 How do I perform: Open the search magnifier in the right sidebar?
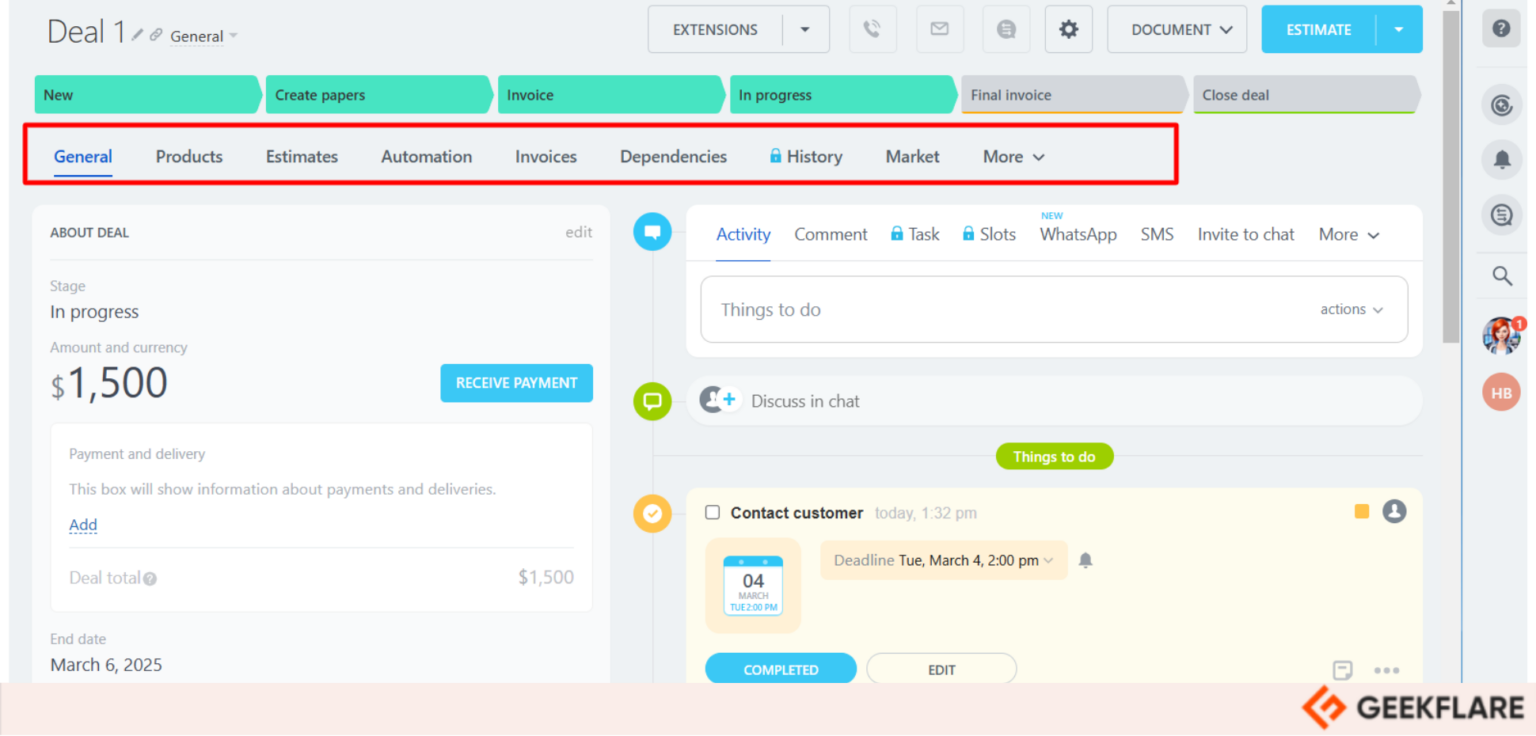pyautogui.click(x=1501, y=276)
